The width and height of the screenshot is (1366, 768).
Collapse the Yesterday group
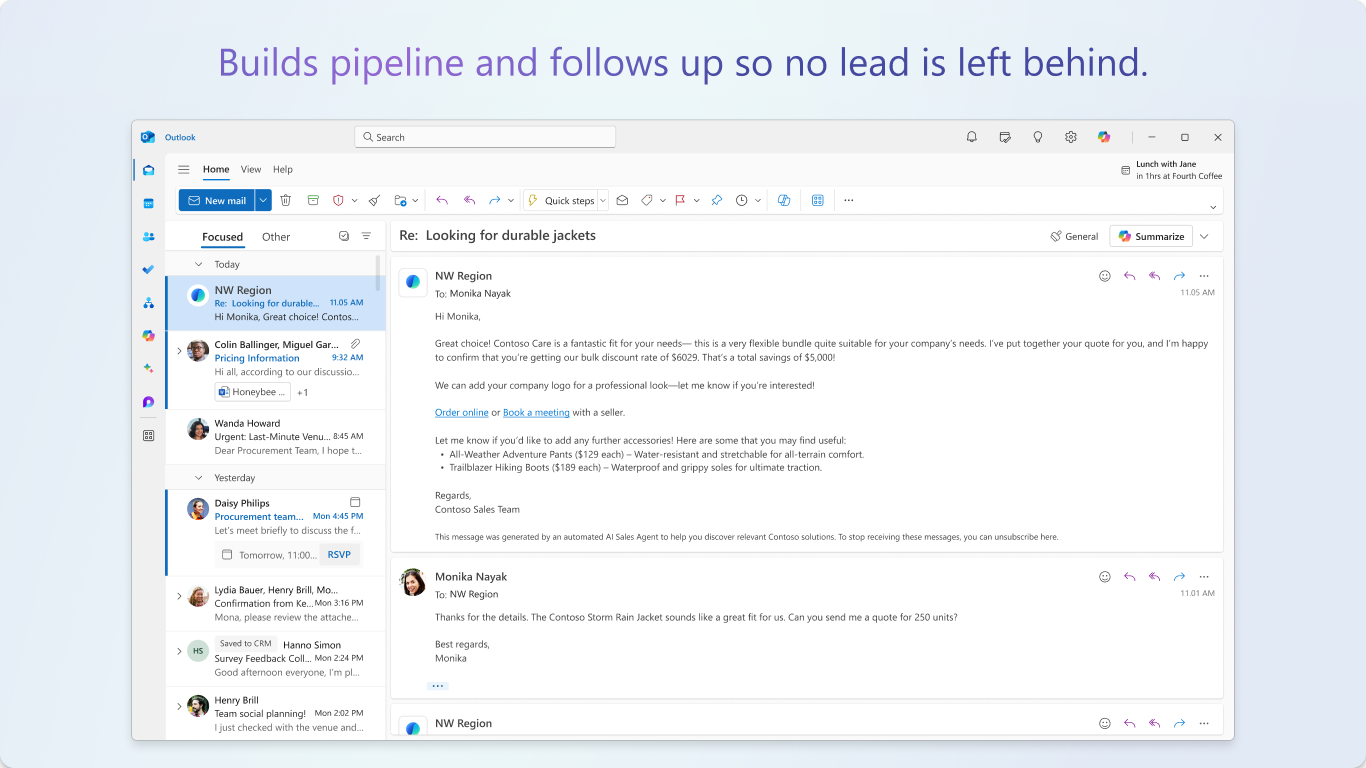coord(199,478)
